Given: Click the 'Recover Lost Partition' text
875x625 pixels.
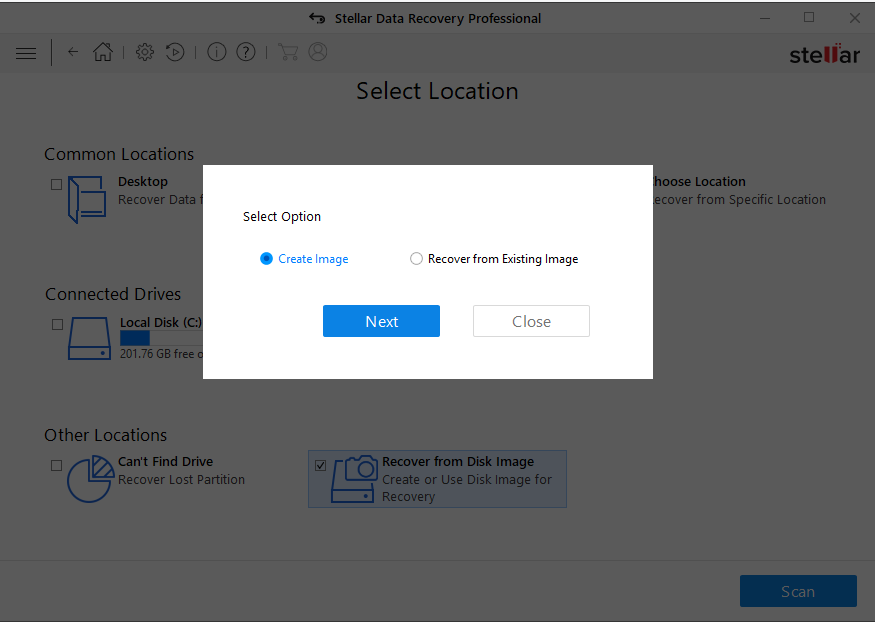Looking at the screenshot, I should pyautogui.click(x=181, y=479).
